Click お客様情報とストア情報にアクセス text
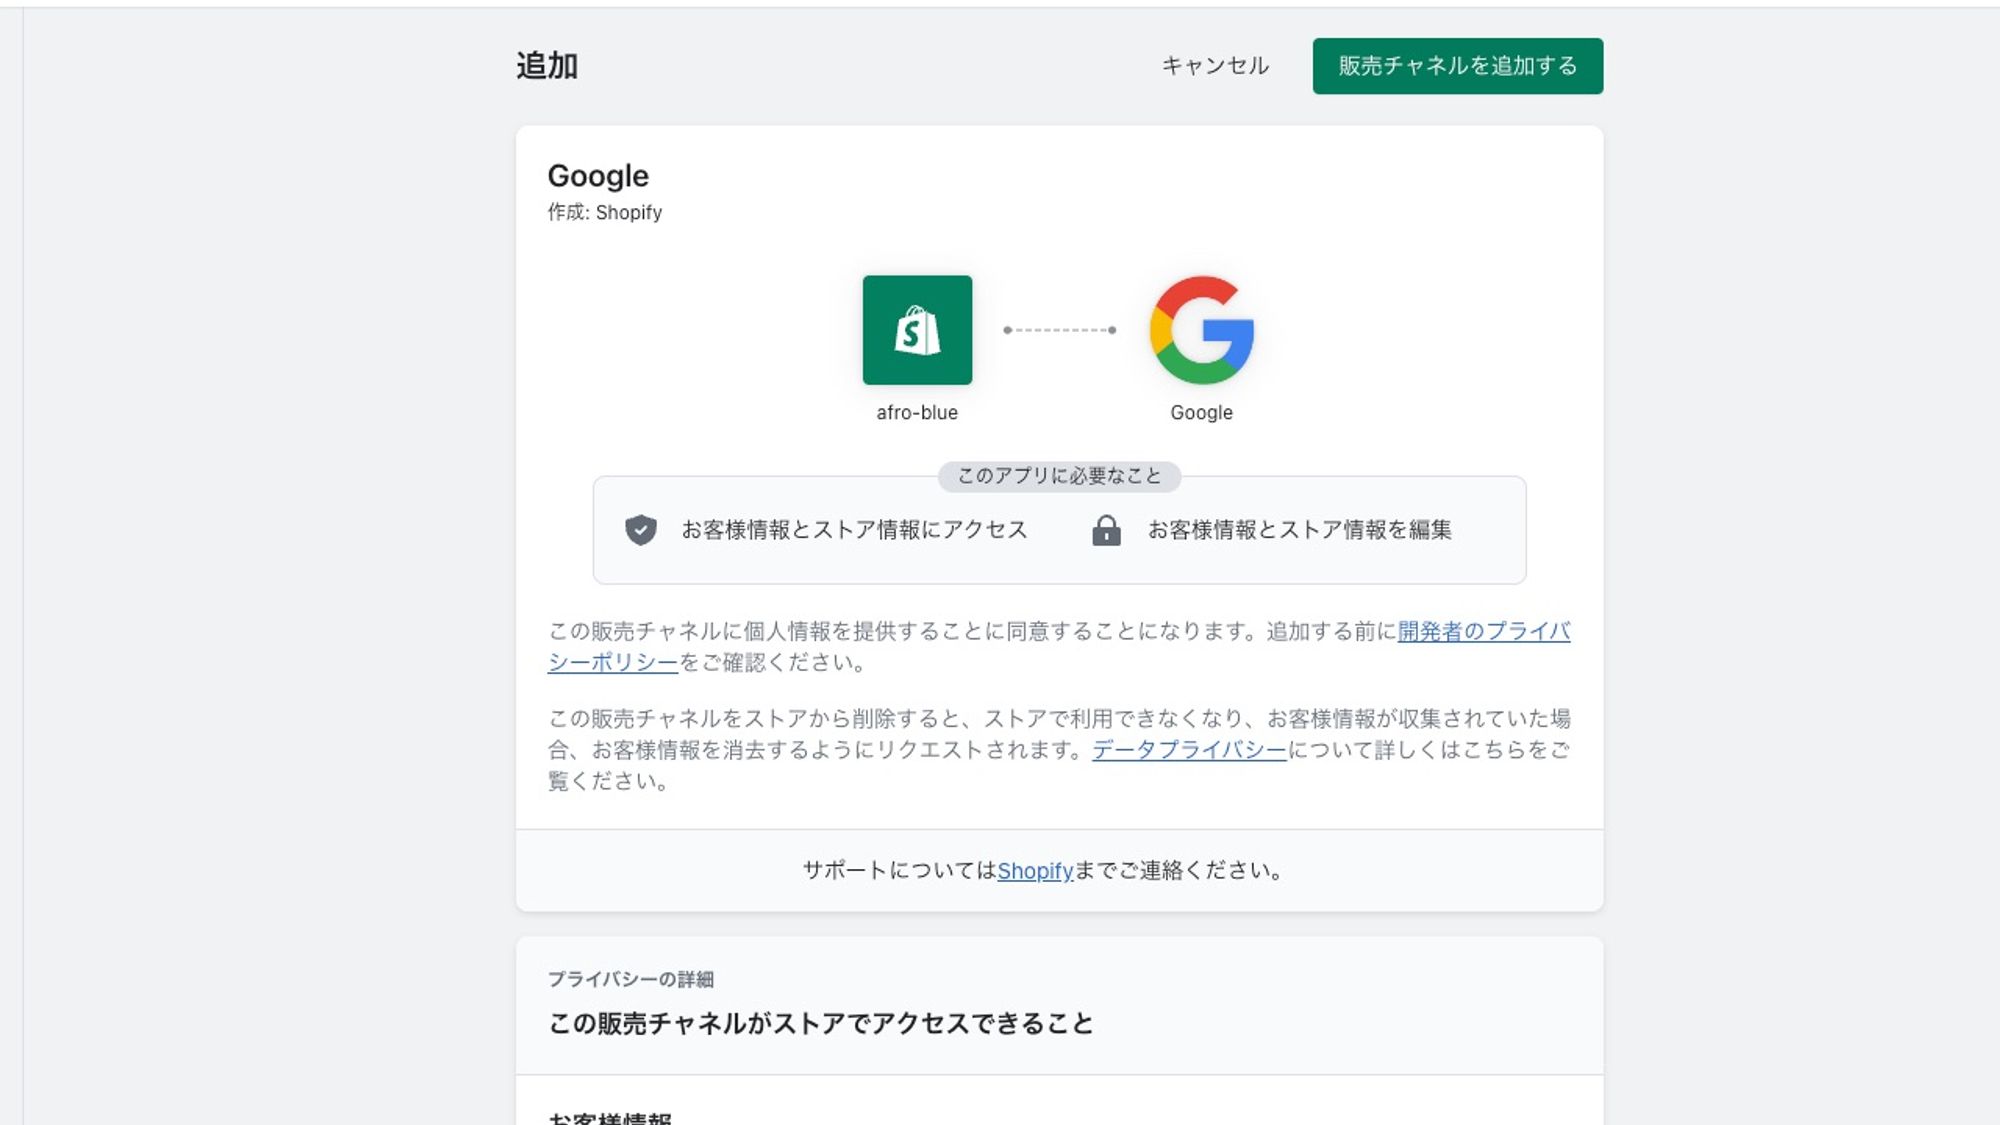2000x1125 pixels. (855, 530)
